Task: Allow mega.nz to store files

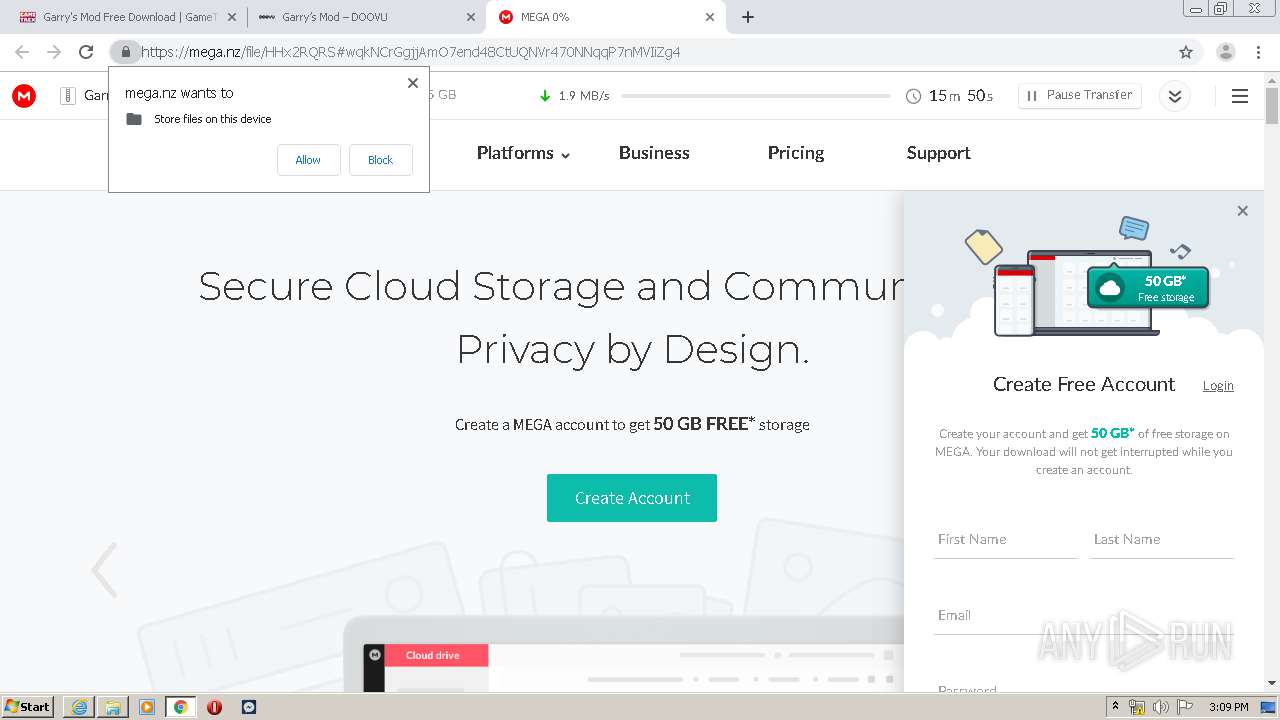Action: pos(308,160)
